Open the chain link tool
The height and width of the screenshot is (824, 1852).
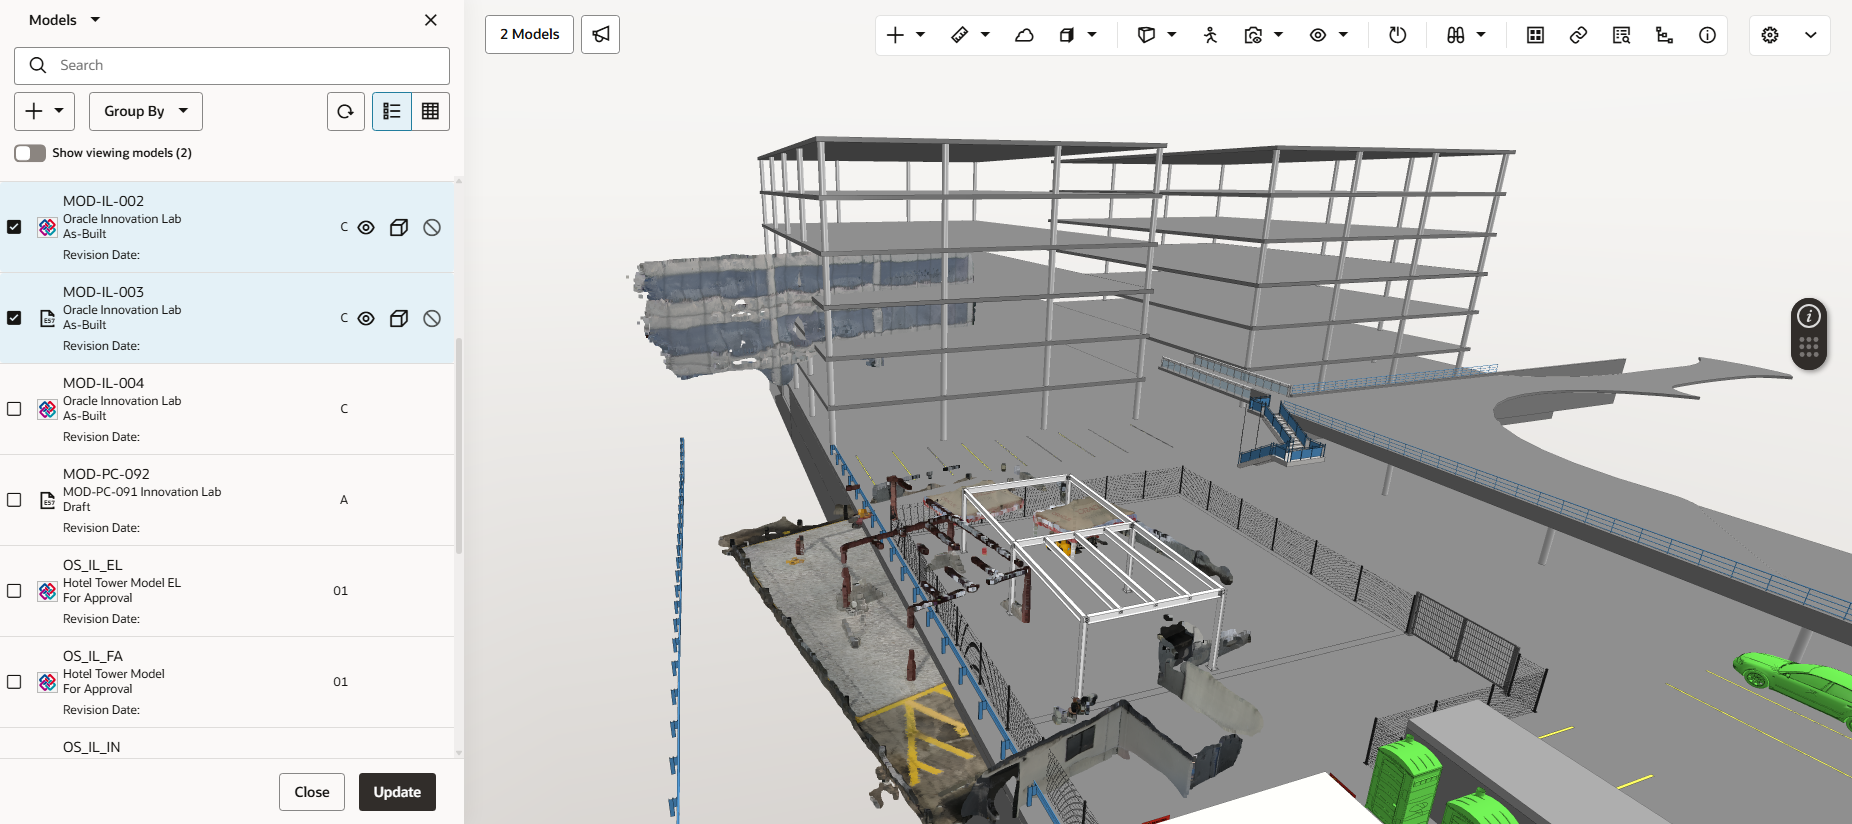1578,35
